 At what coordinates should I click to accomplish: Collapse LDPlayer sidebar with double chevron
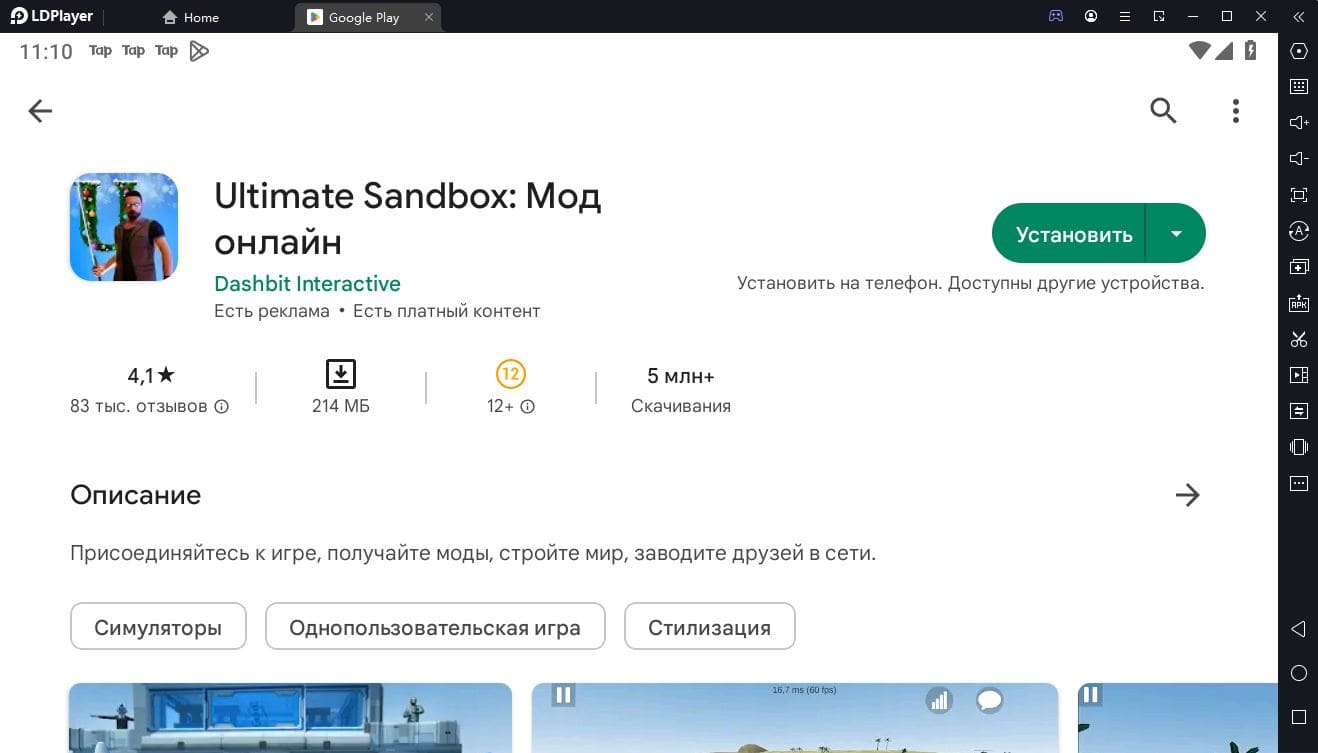(x=1298, y=16)
